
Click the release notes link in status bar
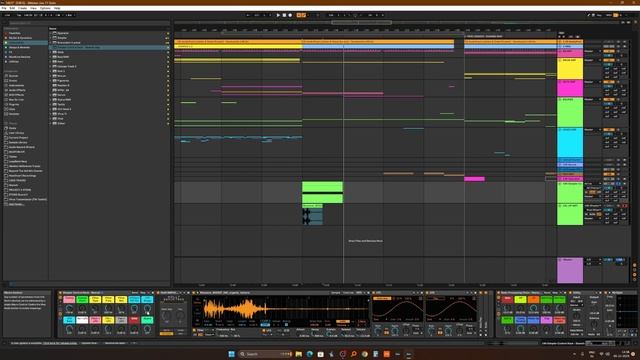(x=60, y=343)
